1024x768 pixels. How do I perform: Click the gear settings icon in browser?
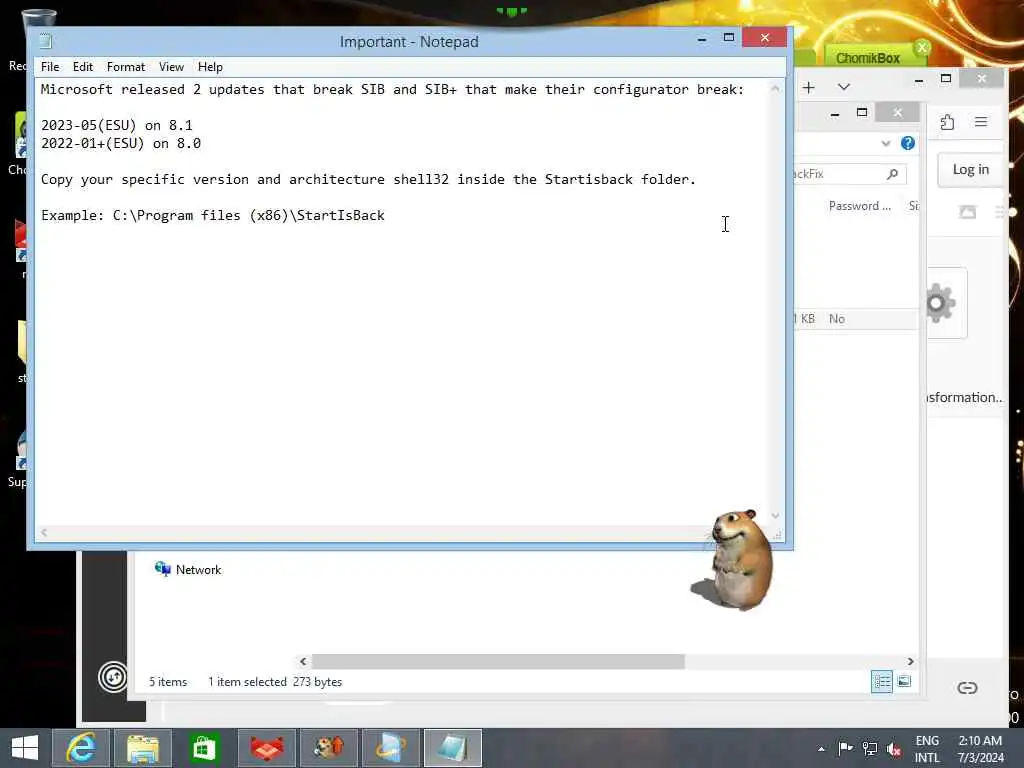(x=942, y=303)
